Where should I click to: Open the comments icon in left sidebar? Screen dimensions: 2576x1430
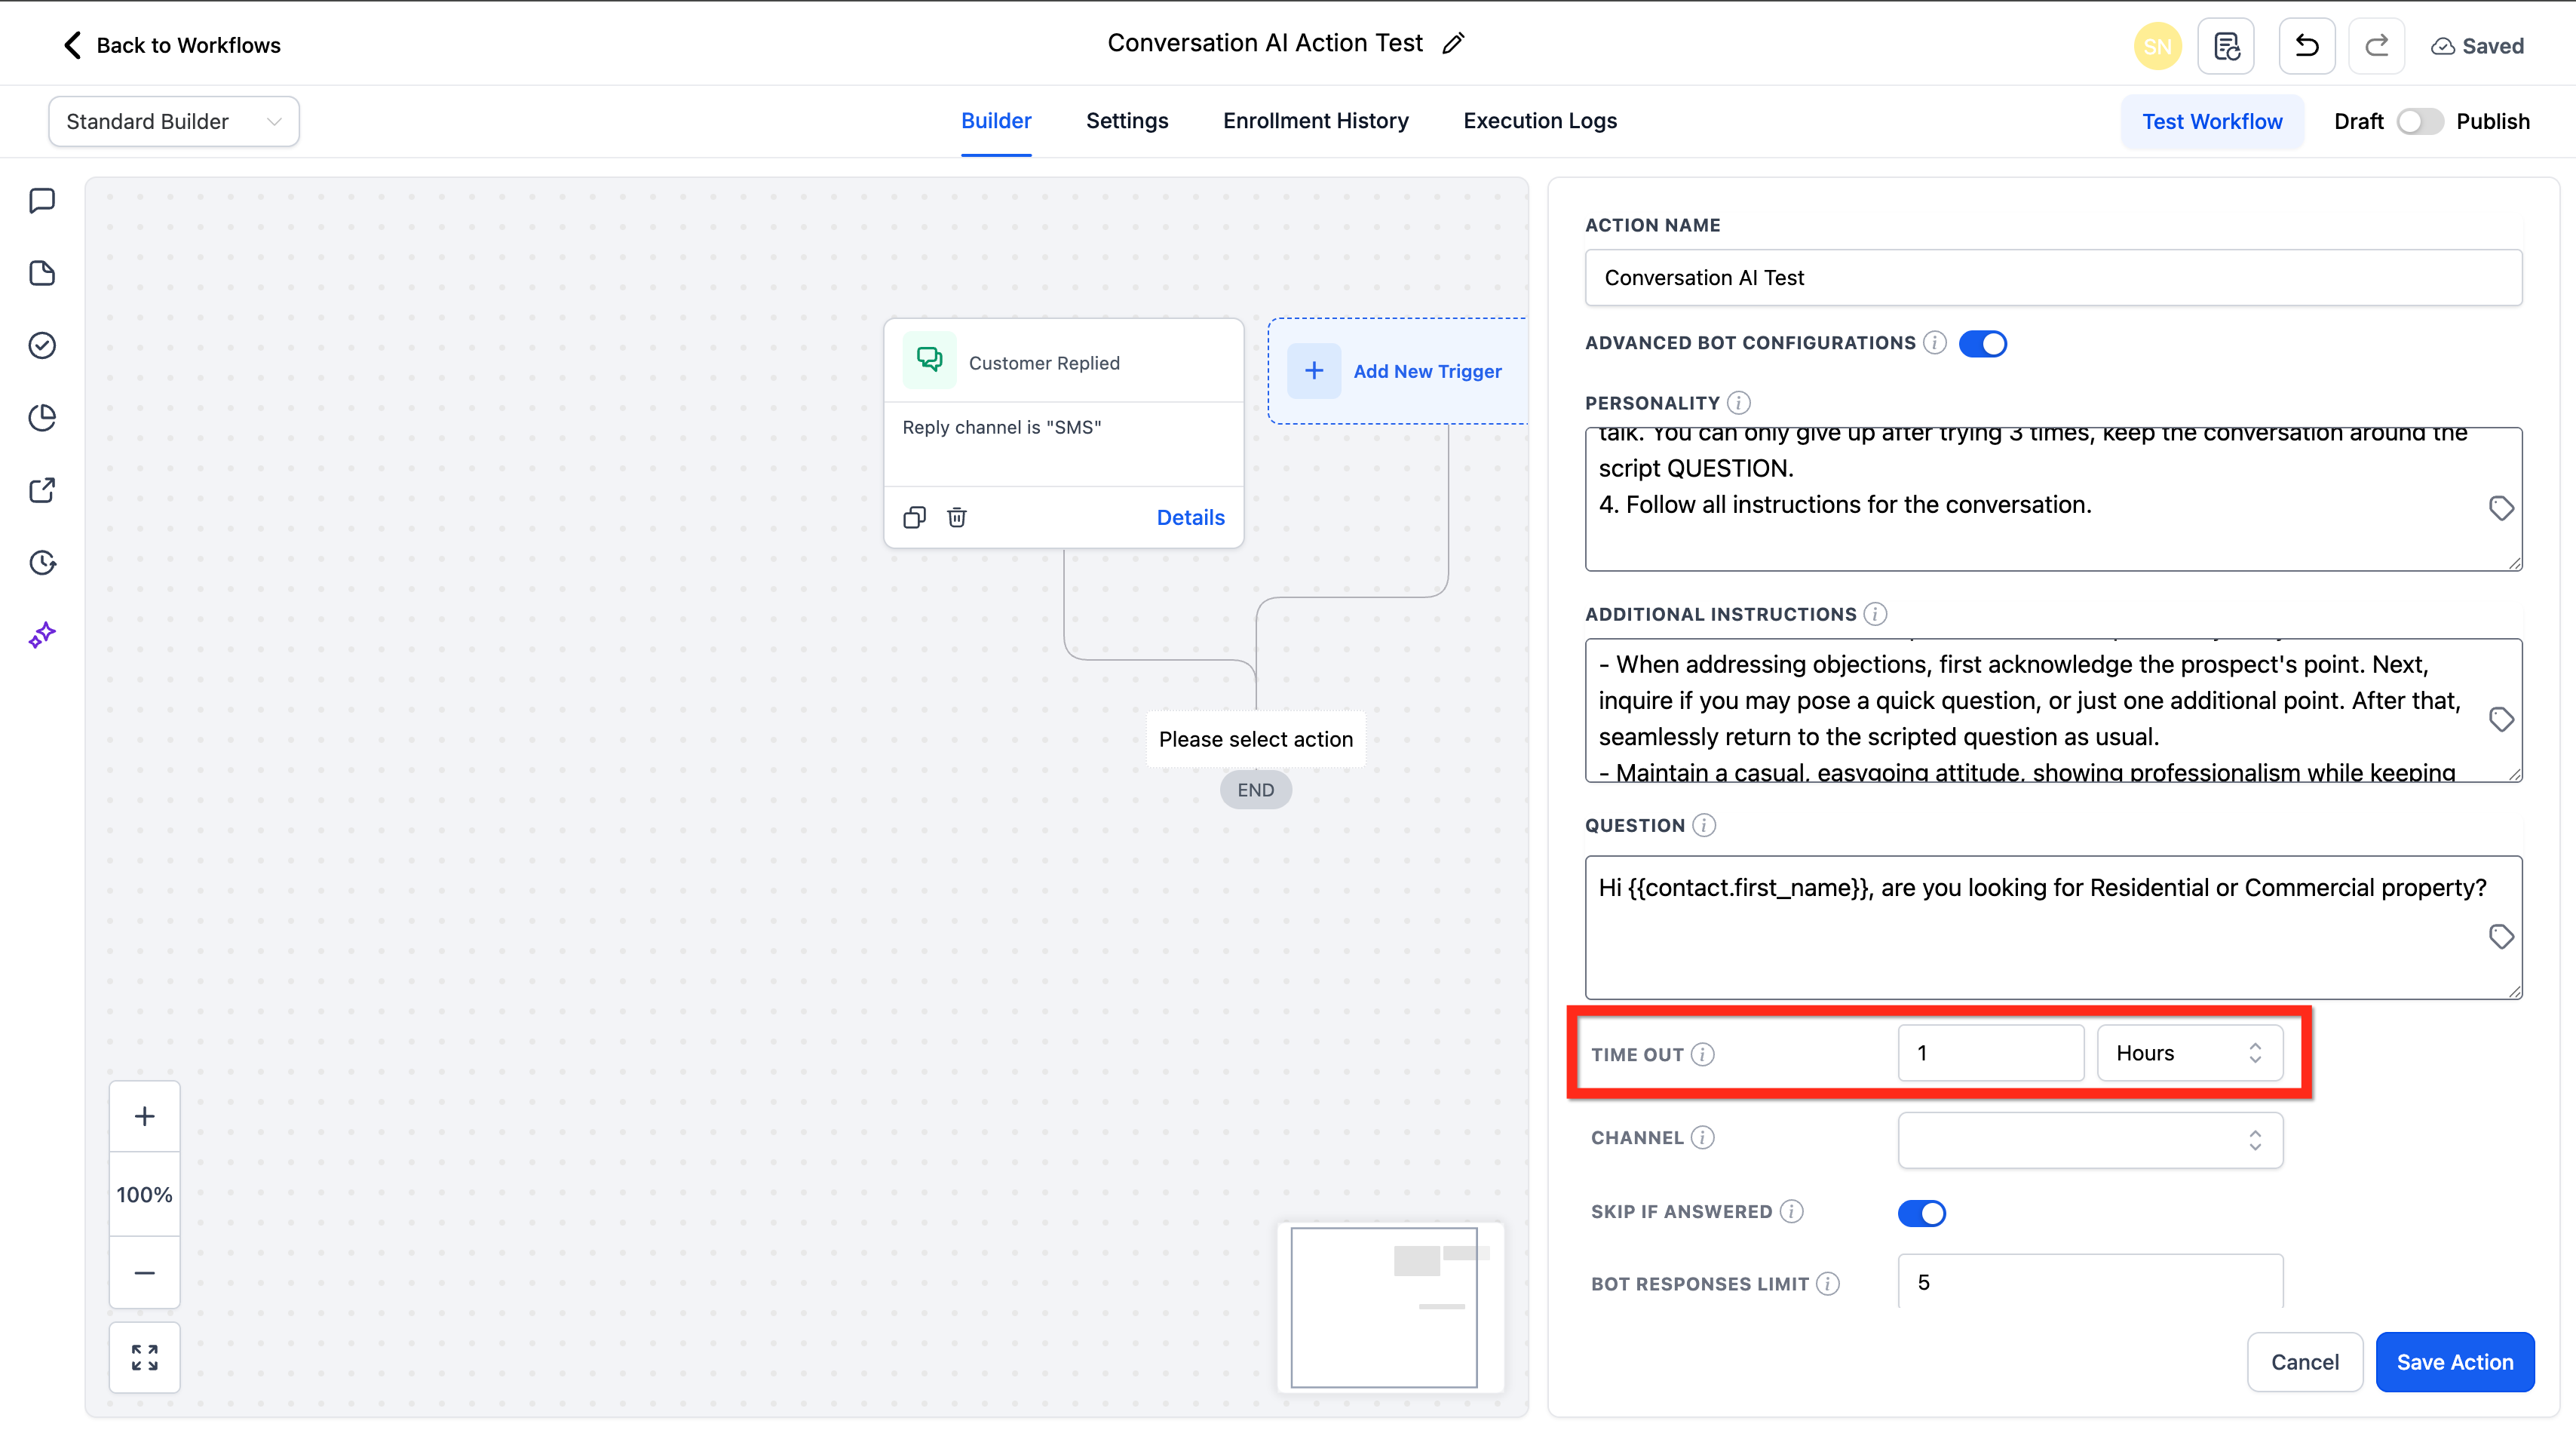coord(42,201)
